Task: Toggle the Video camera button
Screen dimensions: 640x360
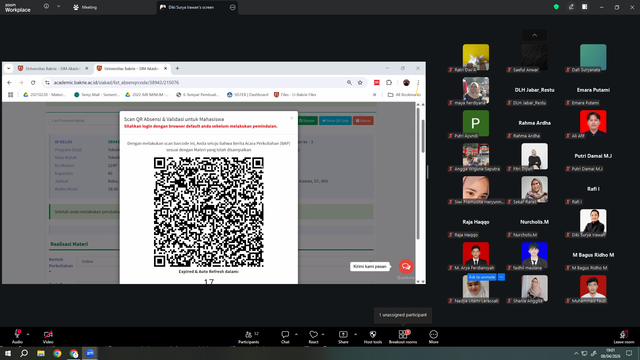Action: click(x=48, y=336)
